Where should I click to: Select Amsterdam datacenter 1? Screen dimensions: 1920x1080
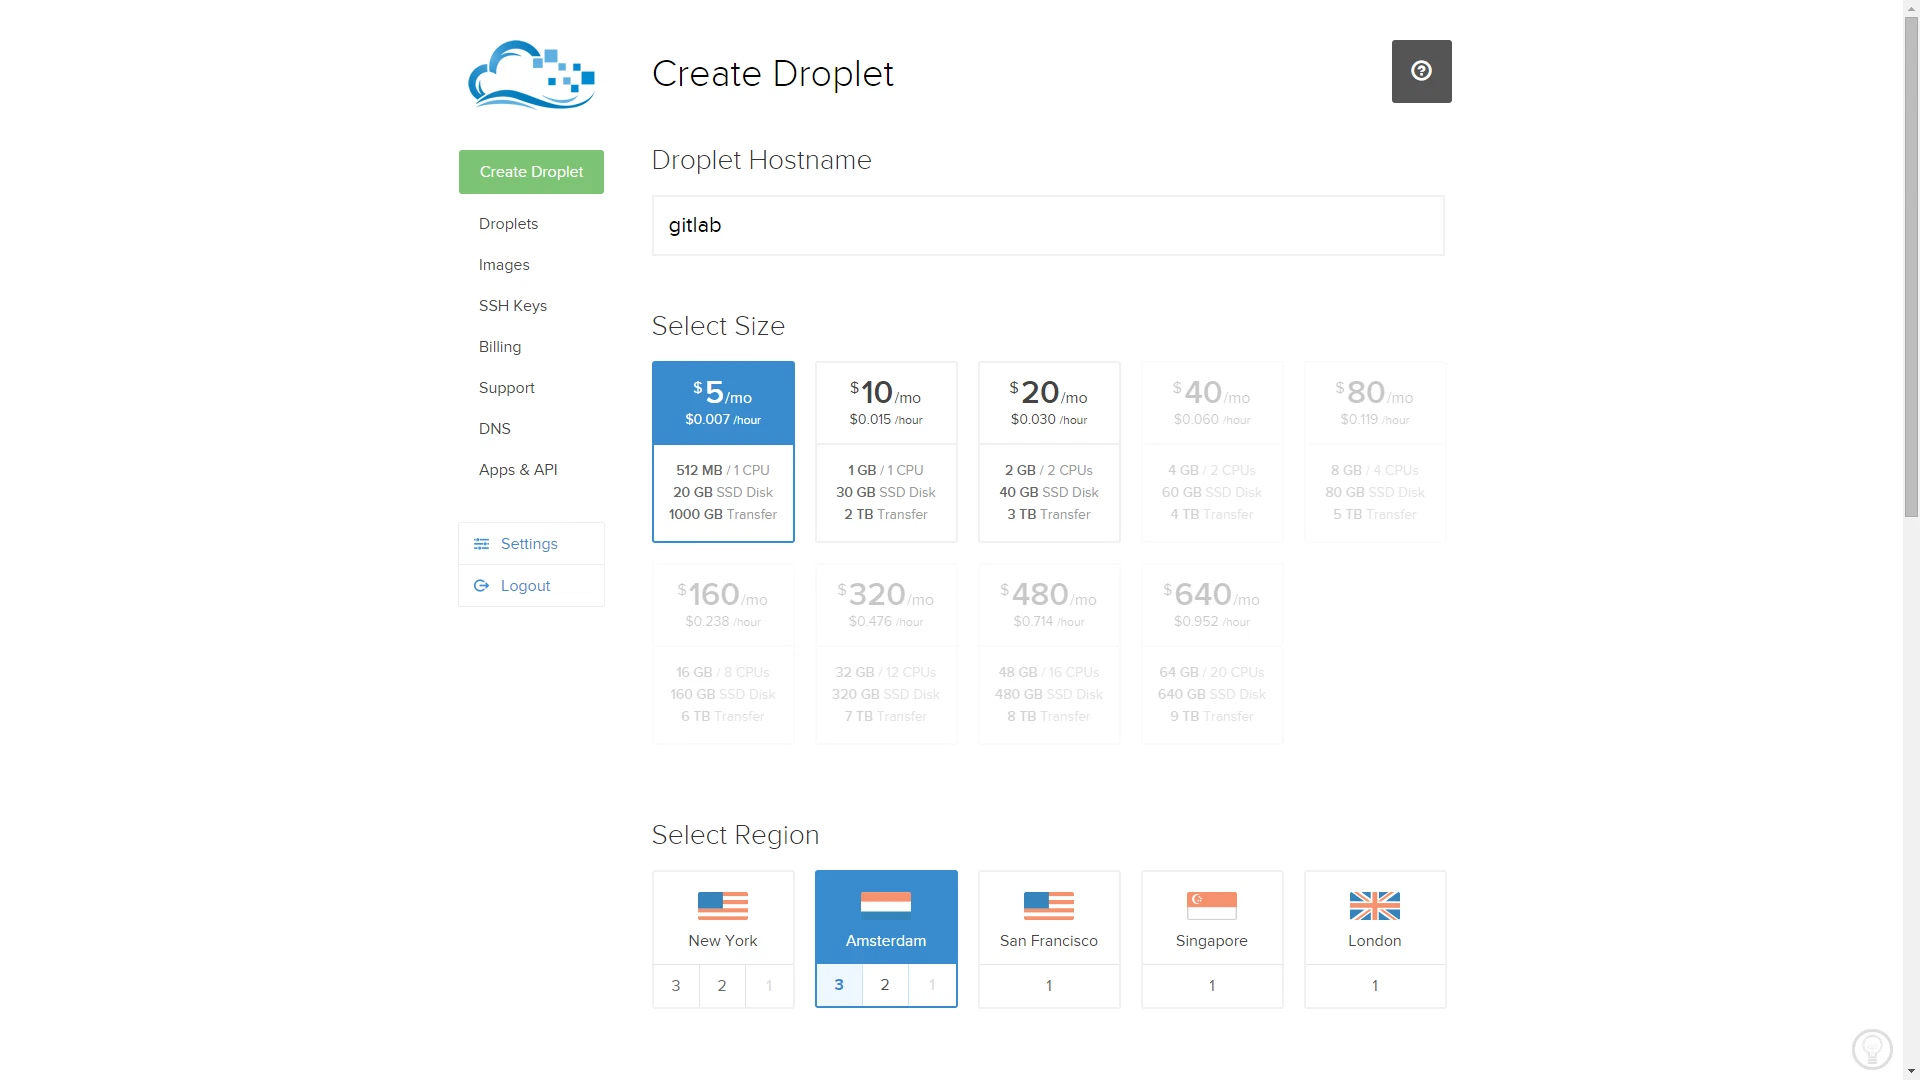coord(932,985)
